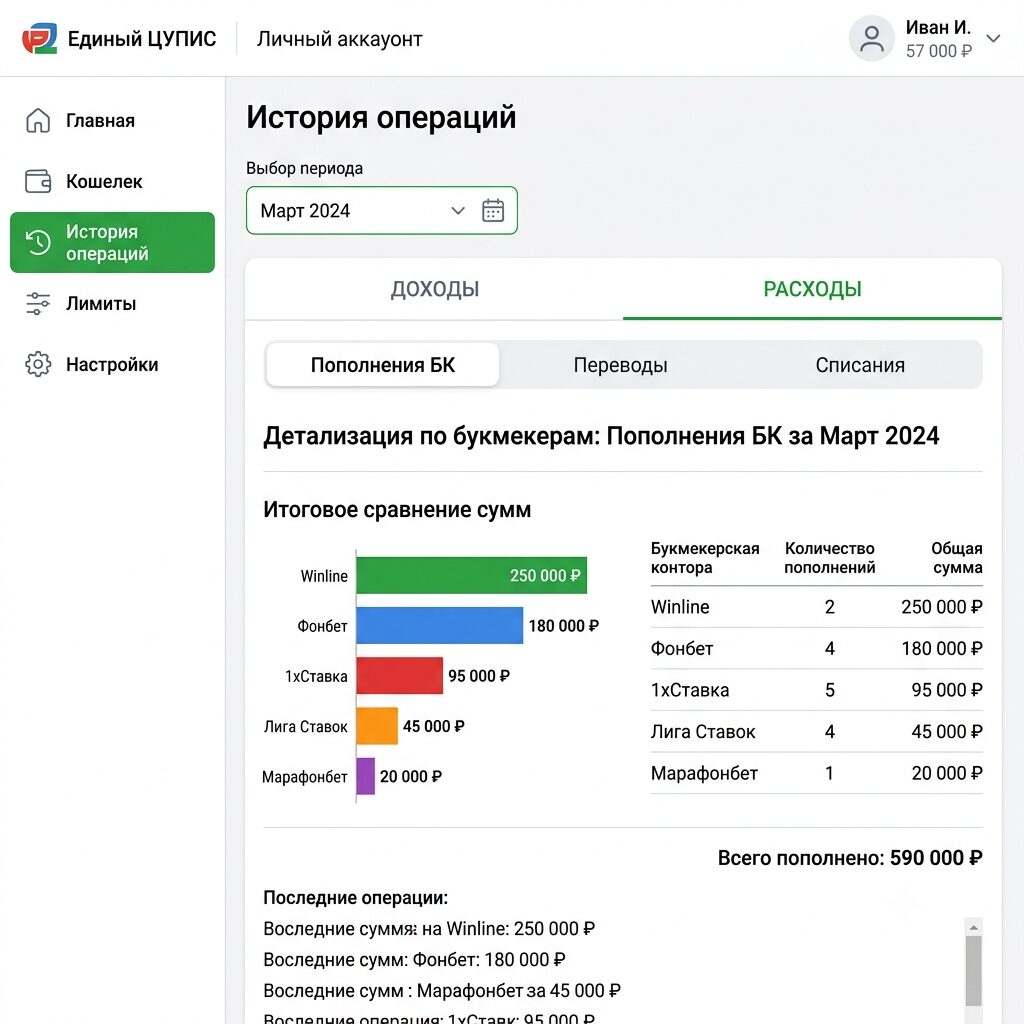Click the operations list scrollbar thumb
The width and height of the screenshot is (1024, 1024).
point(974,971)
